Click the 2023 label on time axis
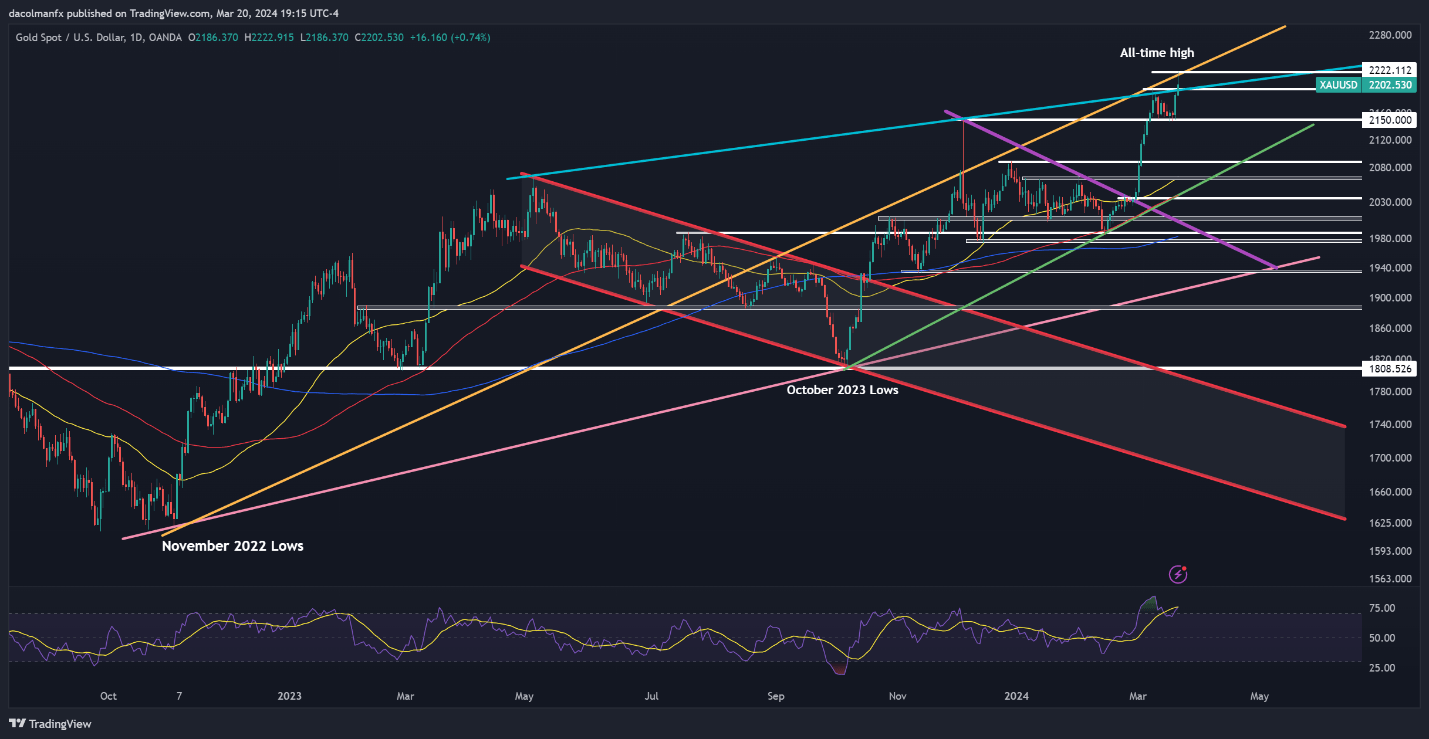 289,695
